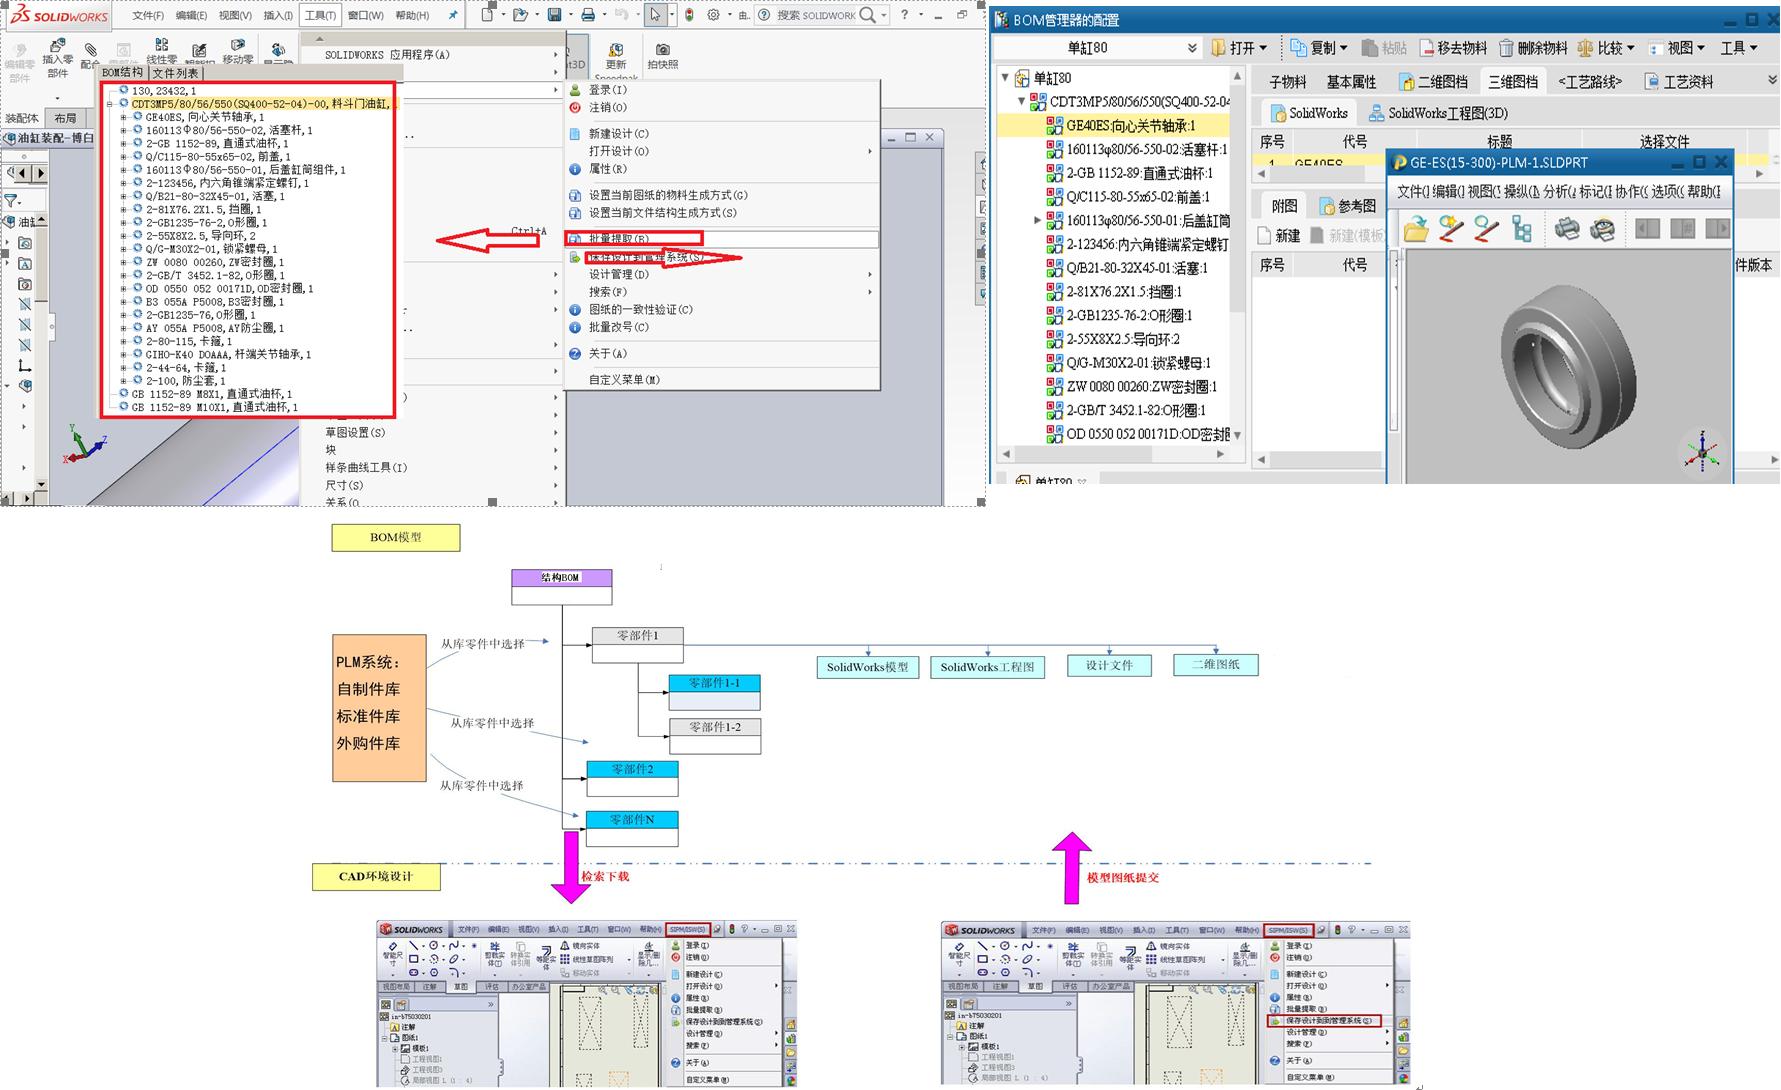Open the 插入(I) menu in SolidWorks
Screen dimensions: 1781x1090
tap(278, 15)
